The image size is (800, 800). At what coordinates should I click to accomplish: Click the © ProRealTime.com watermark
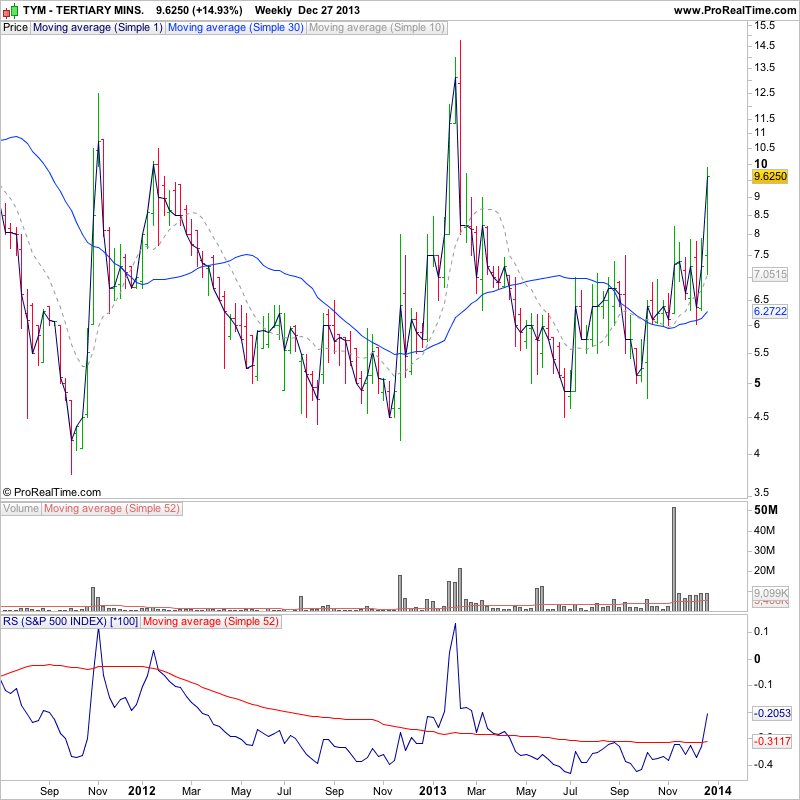point(52,492)
